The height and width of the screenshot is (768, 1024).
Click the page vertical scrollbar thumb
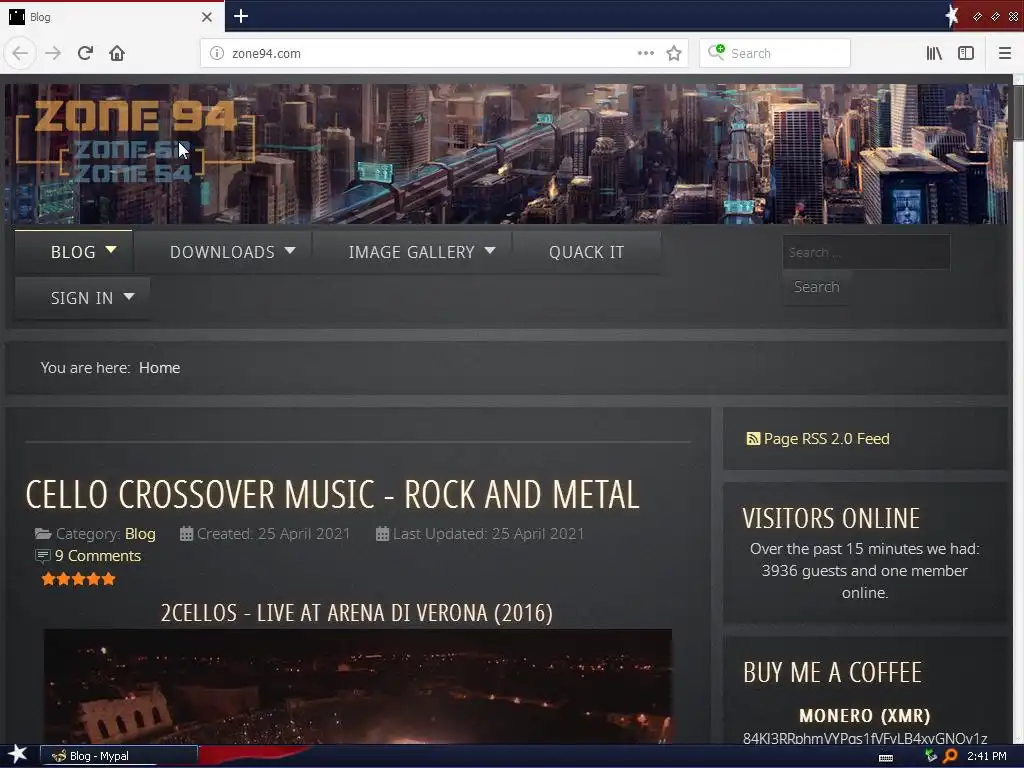[x=1018, y=112]
